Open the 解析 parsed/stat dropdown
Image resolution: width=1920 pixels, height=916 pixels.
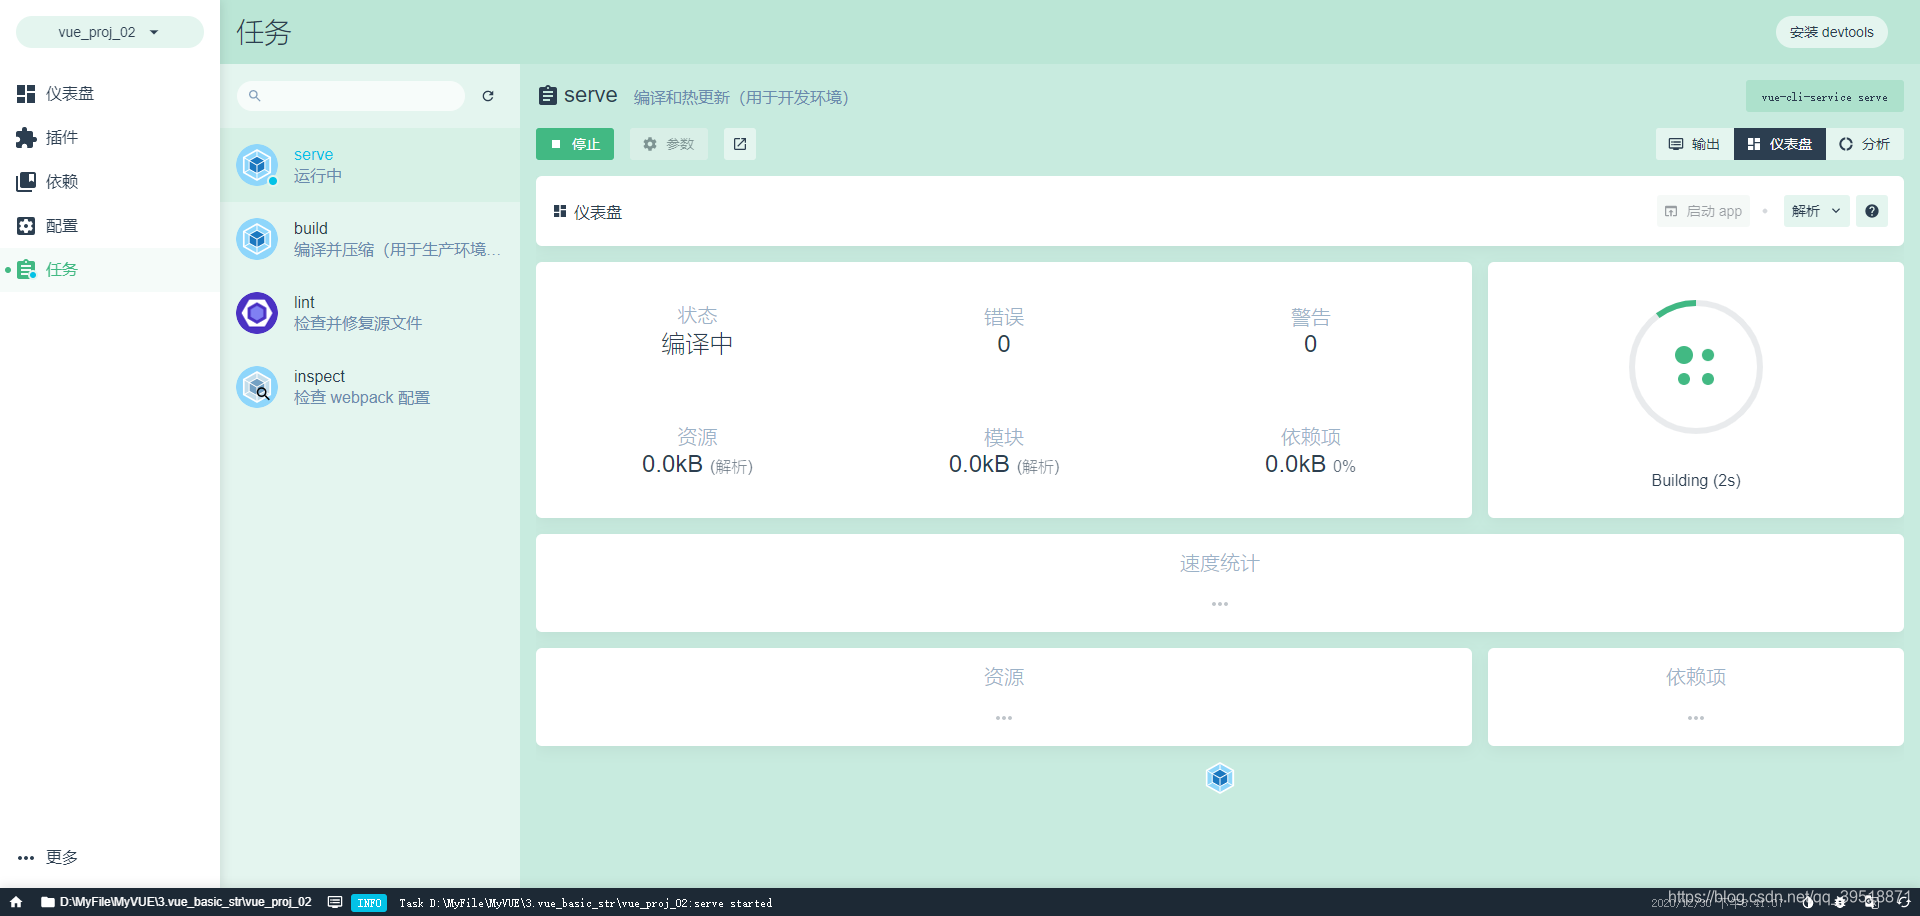1815,211
